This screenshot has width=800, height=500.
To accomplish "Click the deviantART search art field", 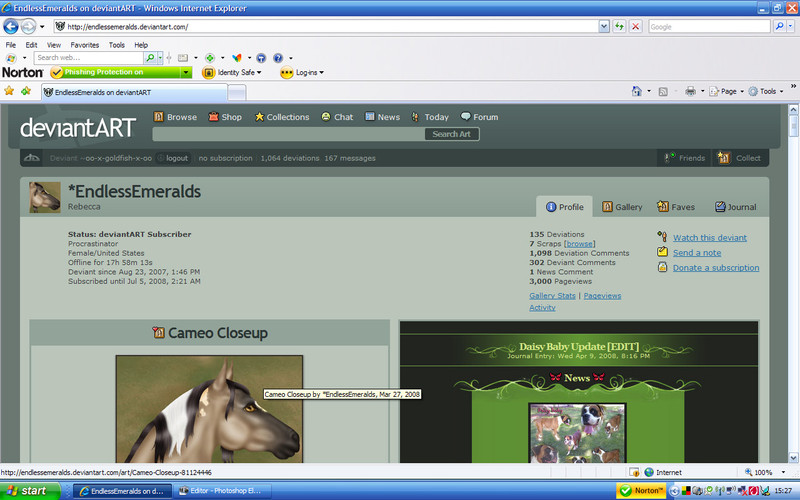I will [288, 134].
